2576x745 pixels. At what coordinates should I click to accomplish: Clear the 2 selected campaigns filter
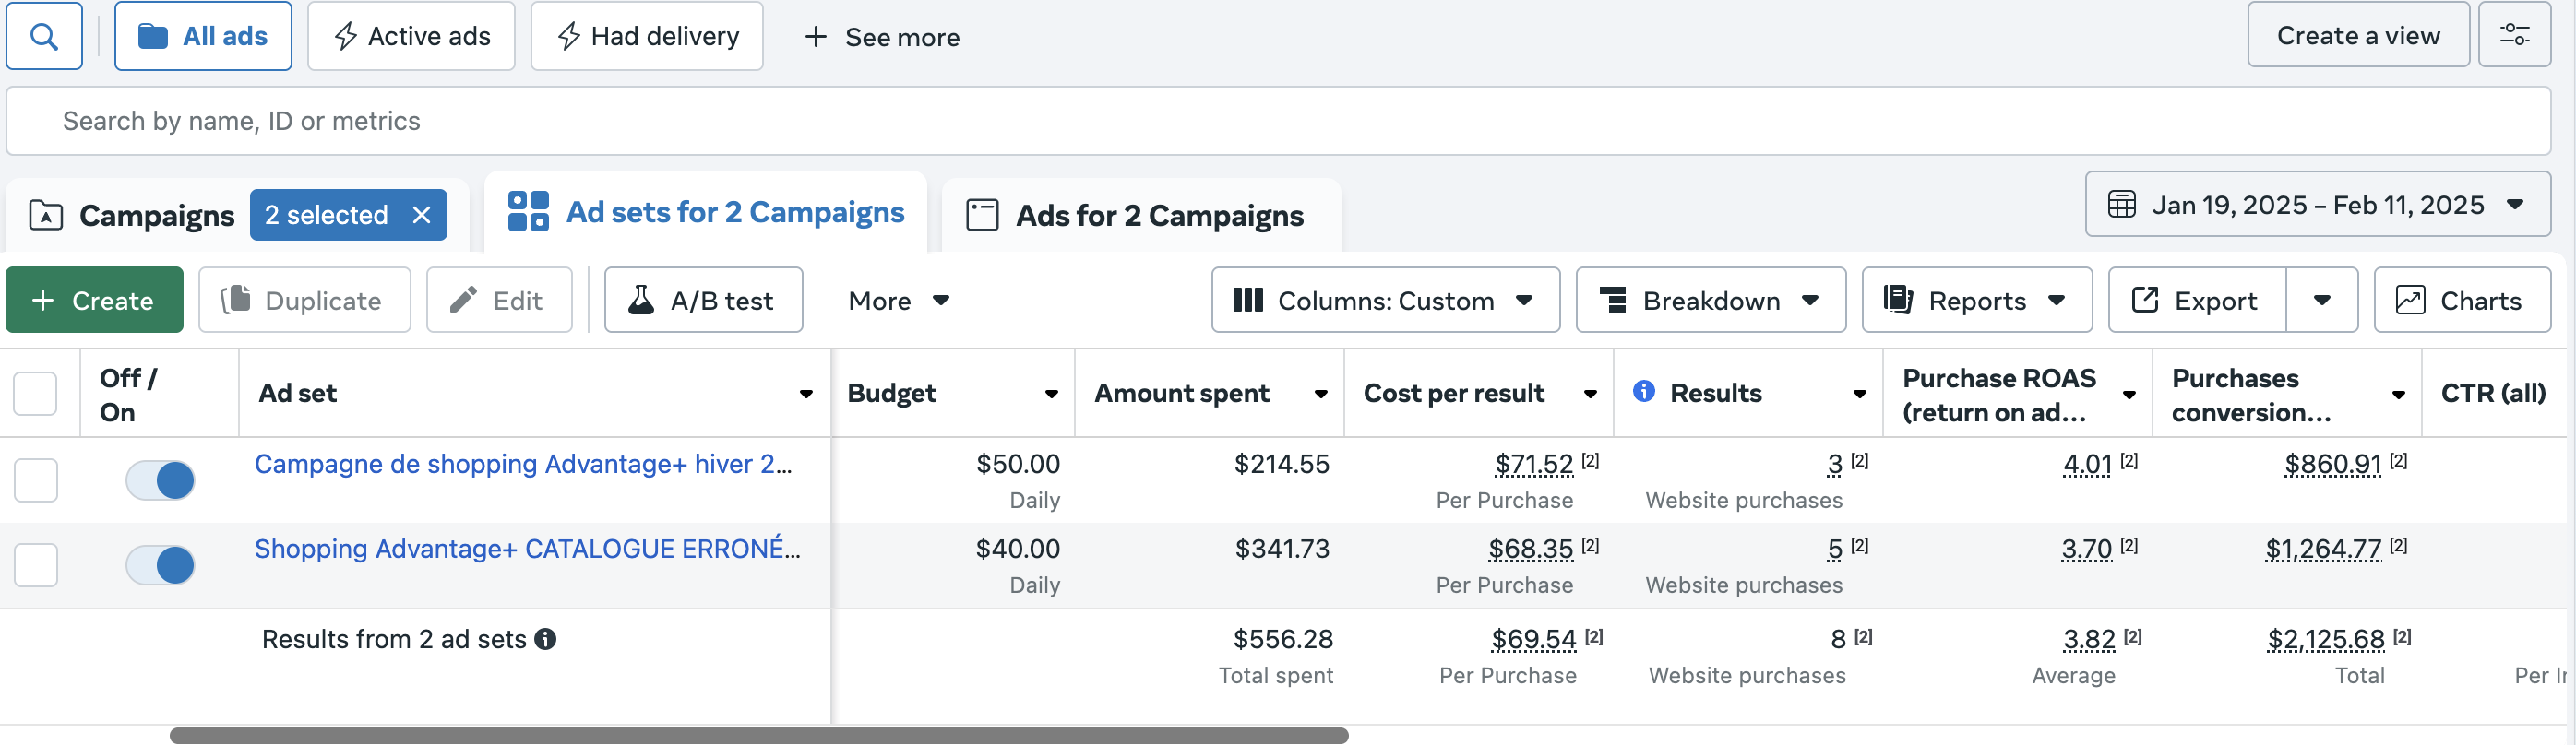[x=422, y=215]
